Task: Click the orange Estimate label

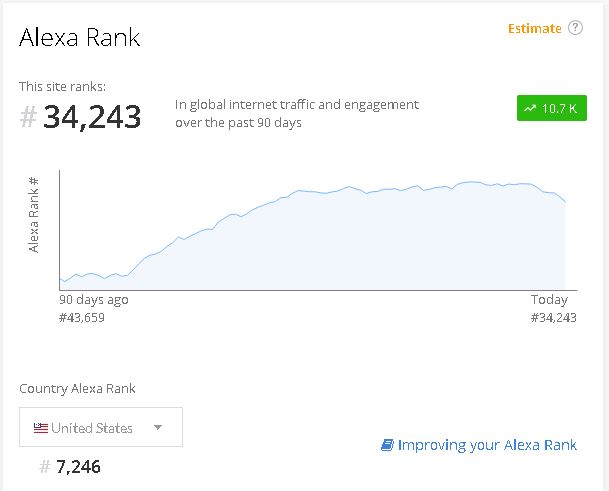Action: point(534,29)
